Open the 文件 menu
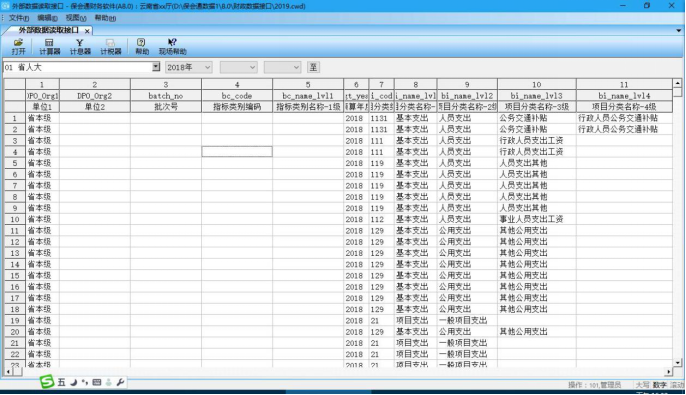 19,18
